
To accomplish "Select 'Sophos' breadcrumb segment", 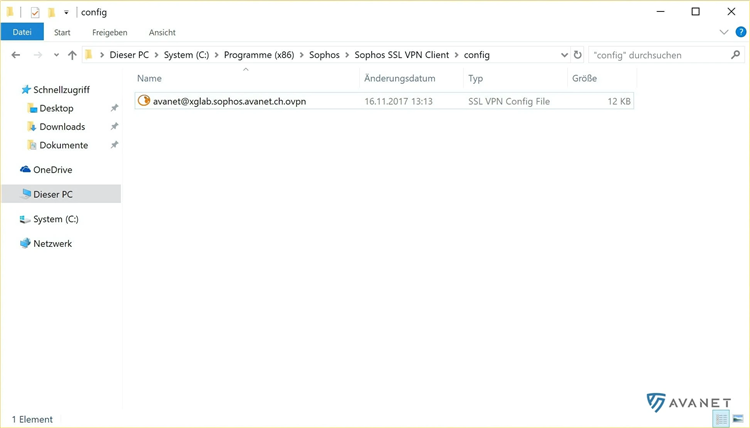I will coord(324,55).
